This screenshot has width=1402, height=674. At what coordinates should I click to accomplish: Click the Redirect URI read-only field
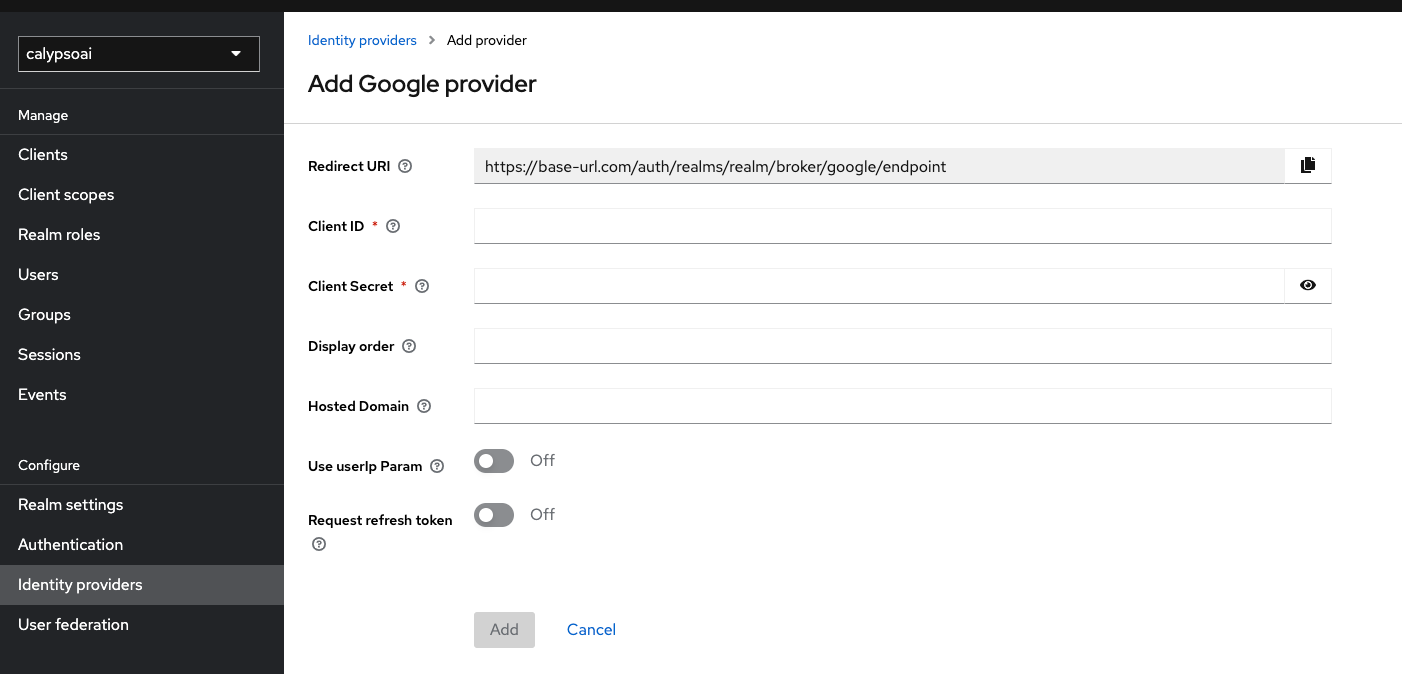879,166
